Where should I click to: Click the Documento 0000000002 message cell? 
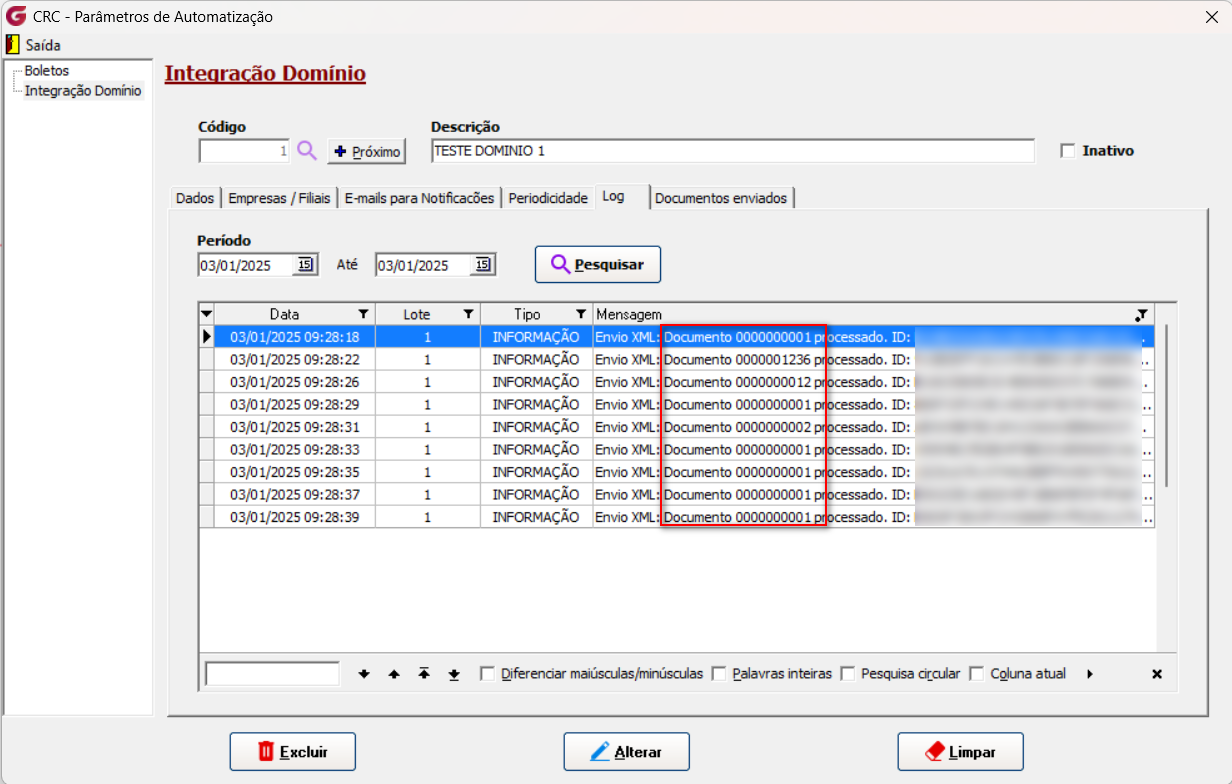pos(874,427)
